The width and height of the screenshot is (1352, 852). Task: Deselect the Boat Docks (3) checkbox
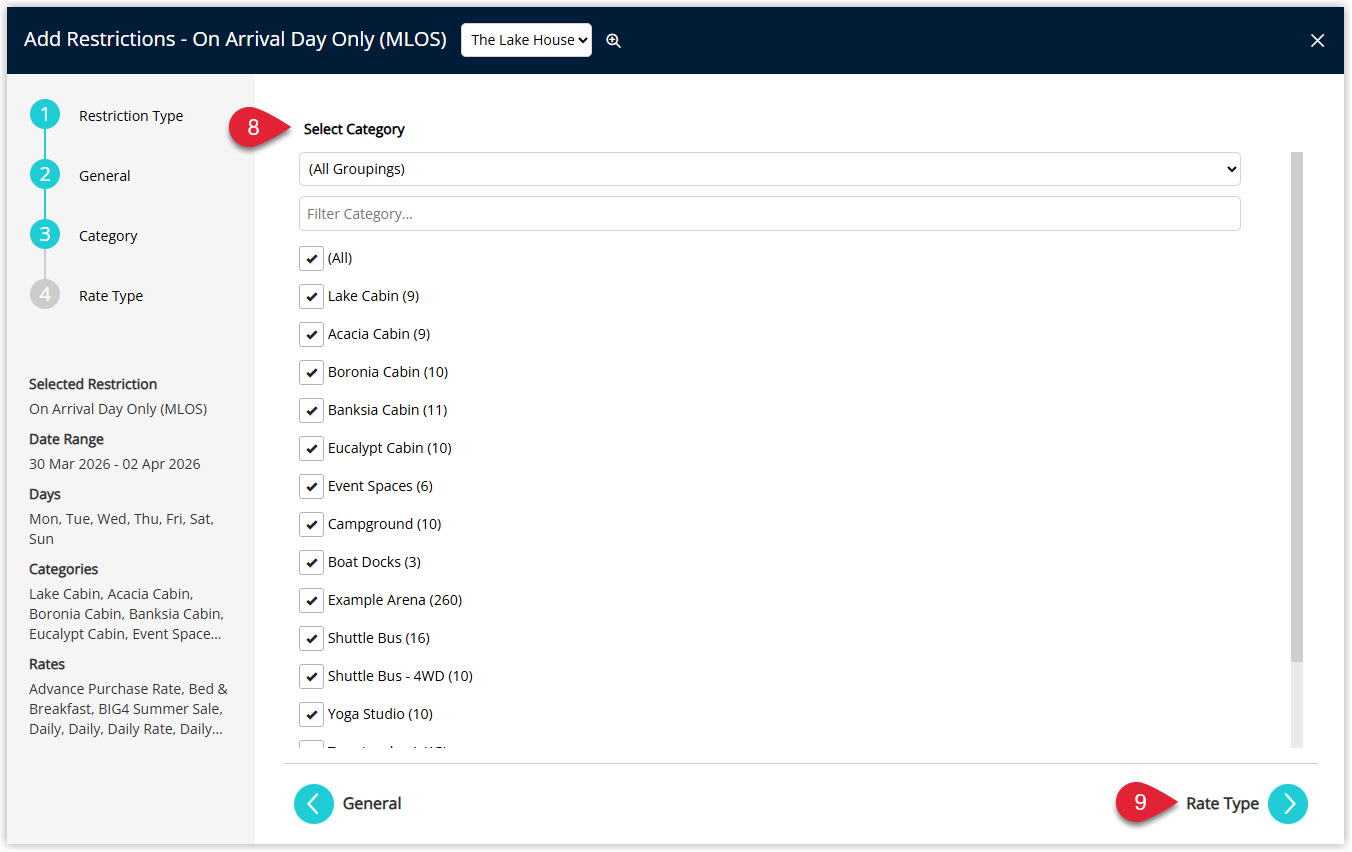(312, 562)
